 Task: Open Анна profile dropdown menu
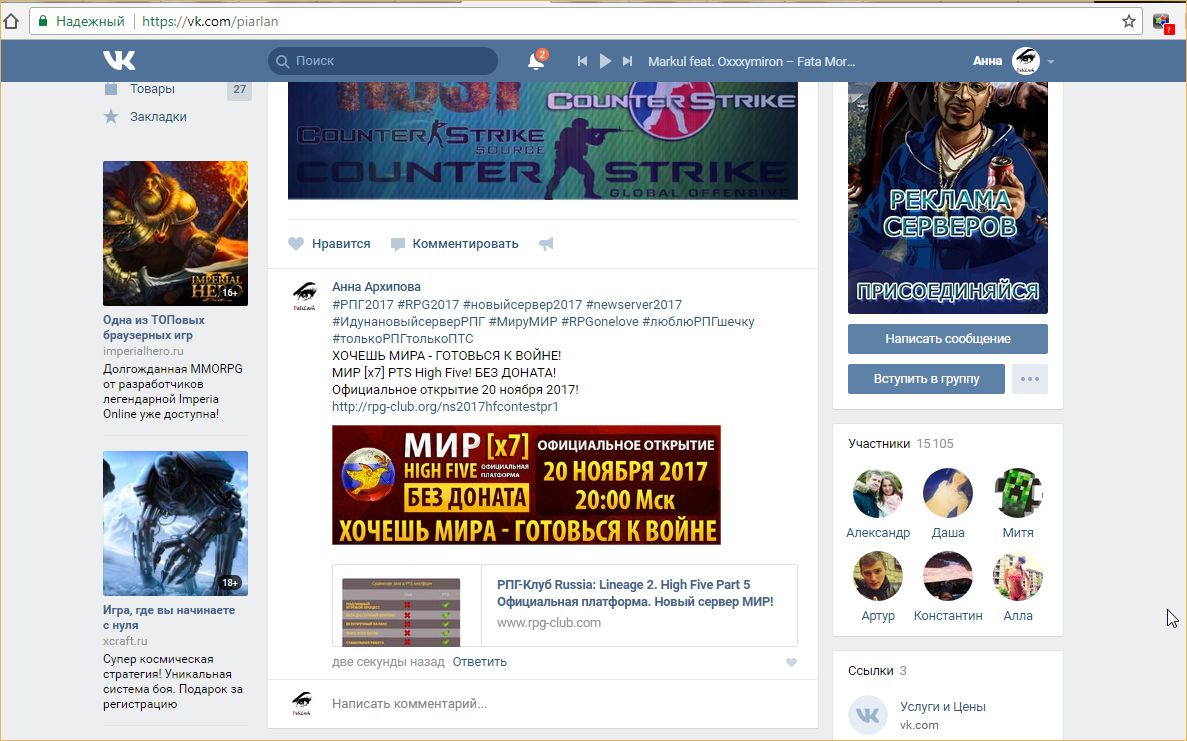click(1051, 61)
